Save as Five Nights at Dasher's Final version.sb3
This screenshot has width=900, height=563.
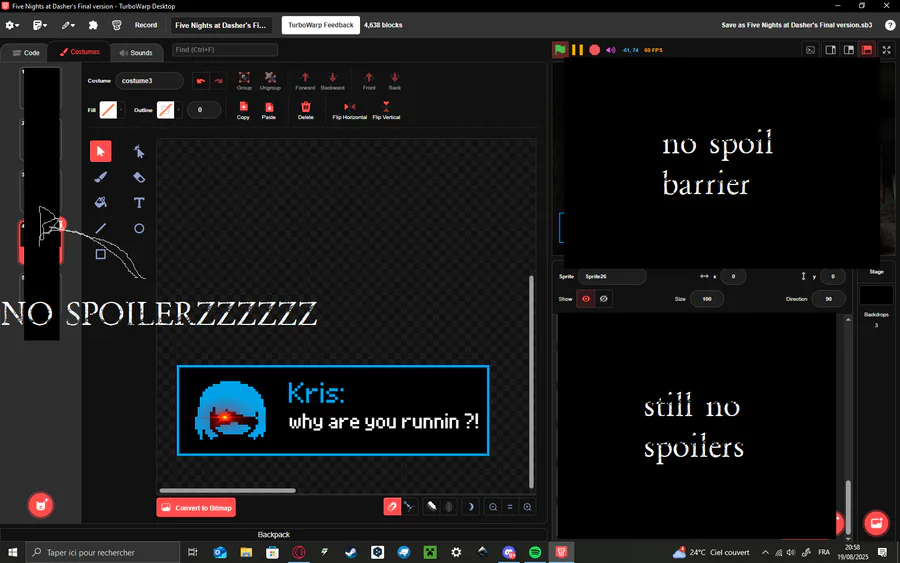(x=797, y=25)
